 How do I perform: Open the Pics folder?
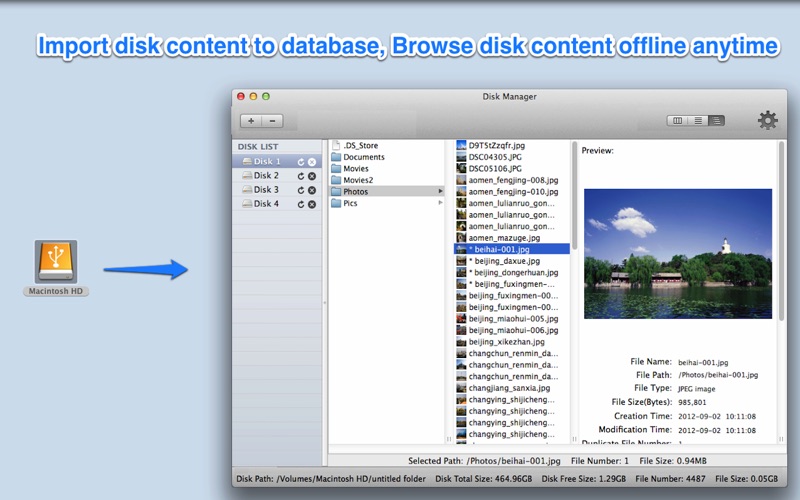coord(386,203)
